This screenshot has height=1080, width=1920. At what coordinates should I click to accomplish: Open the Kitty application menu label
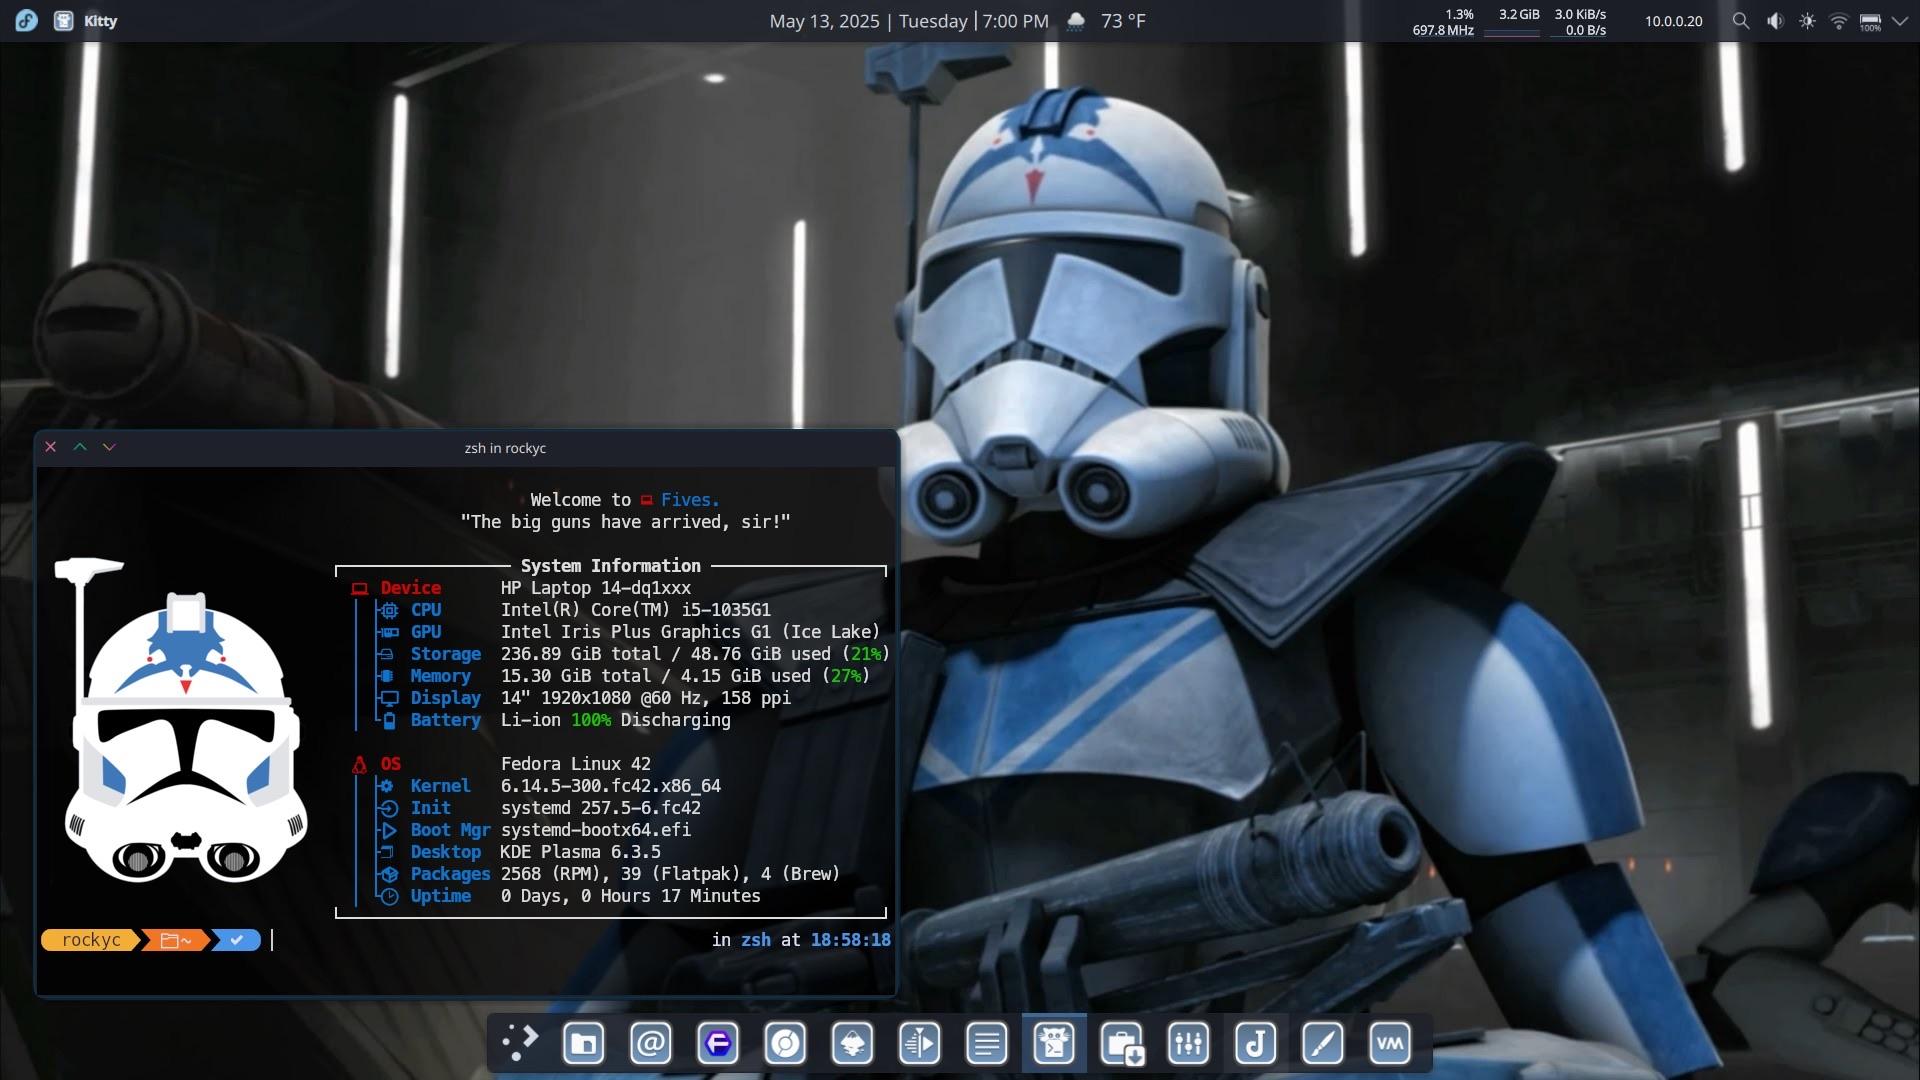click(x=100, y=21)
